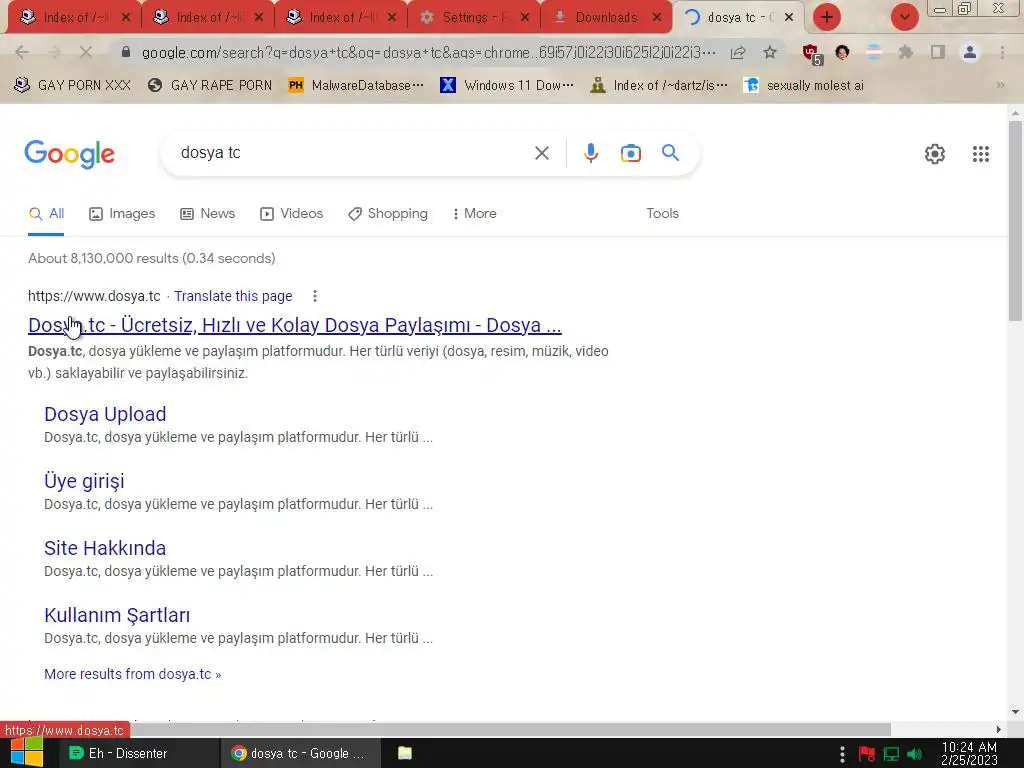Open Google quick settings gear
Image resolution: width=1024 pixels, height=768 pixels.
click(x=935, y=154)
